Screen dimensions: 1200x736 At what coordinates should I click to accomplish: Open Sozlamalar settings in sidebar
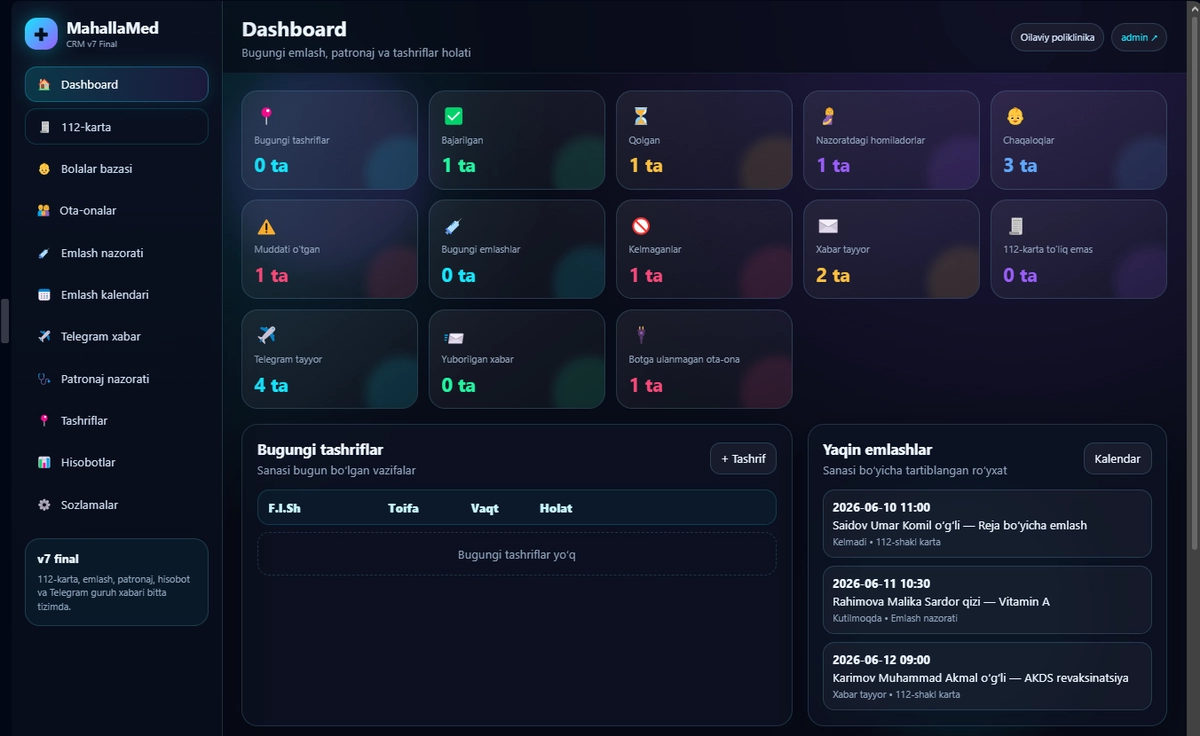coord(116,505)
